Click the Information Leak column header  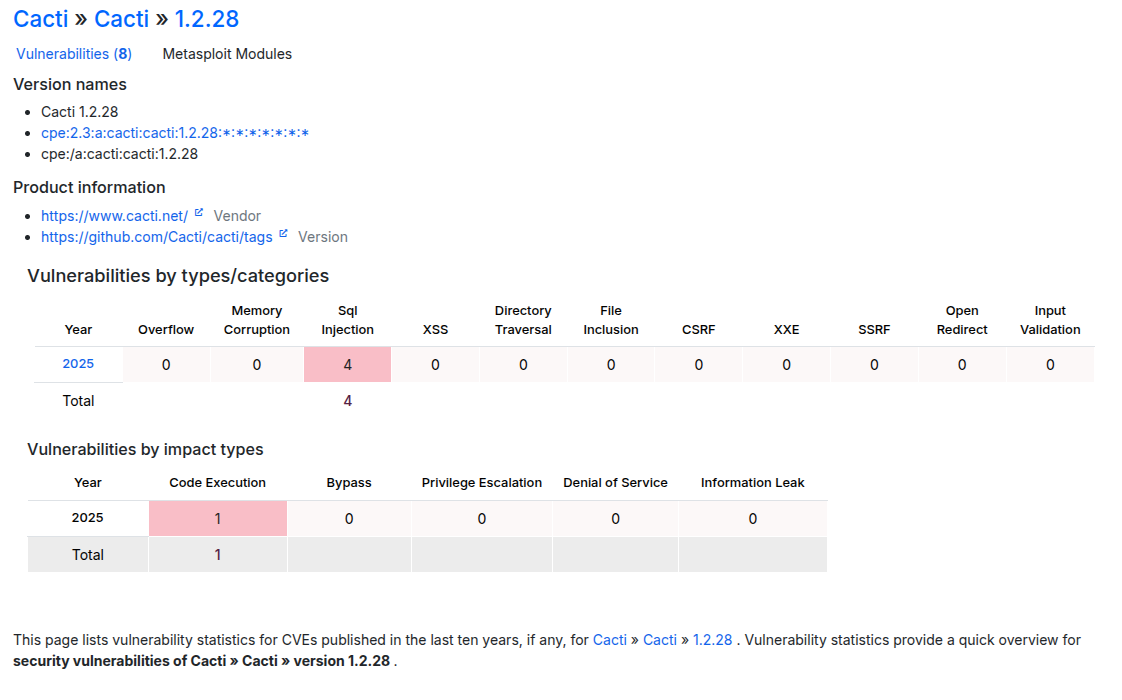[x=752, y=482]
